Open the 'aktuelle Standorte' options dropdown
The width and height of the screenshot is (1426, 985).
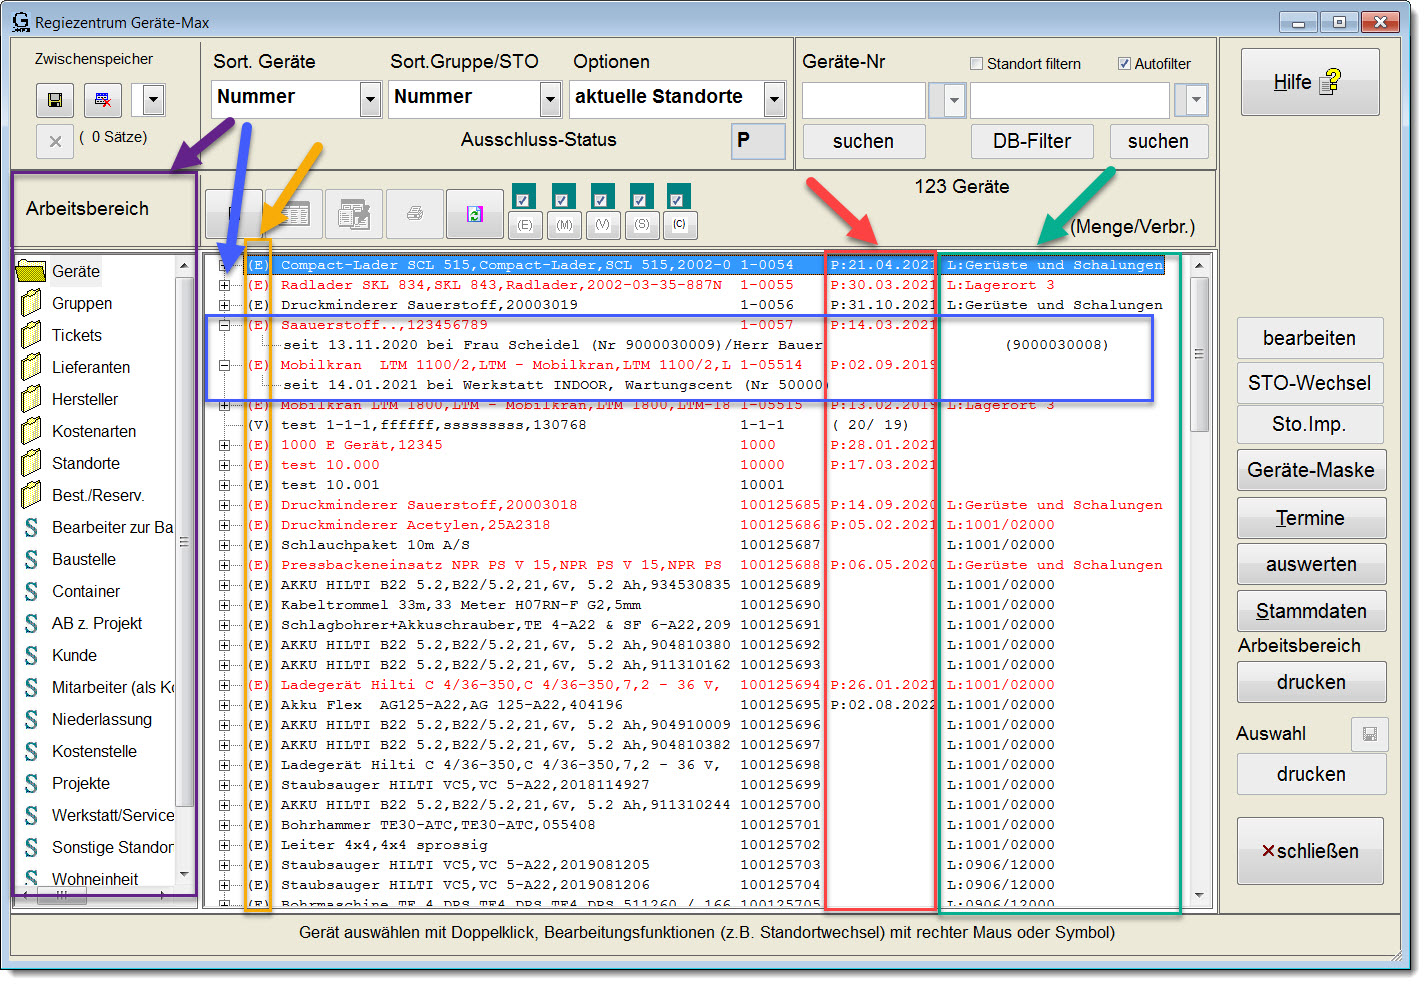tap(774, 99)
